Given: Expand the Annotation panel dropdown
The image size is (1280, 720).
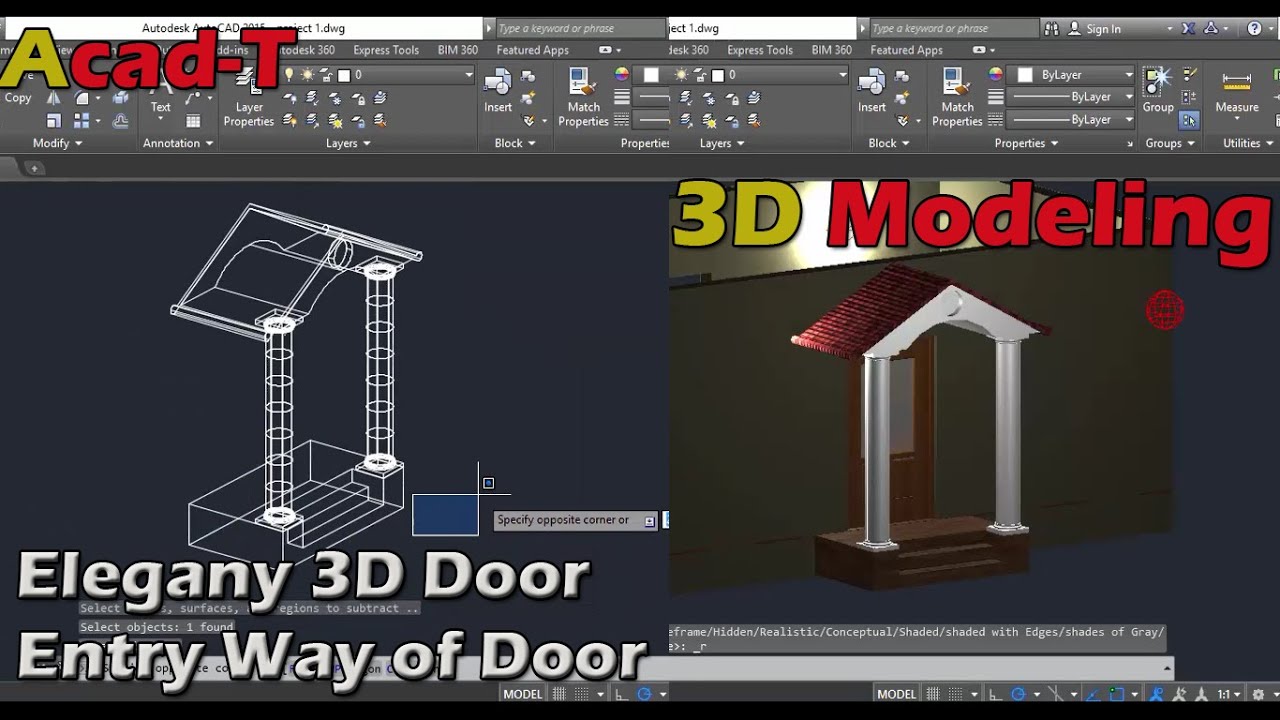Looking at the screenshot, I should pos(178,143).
